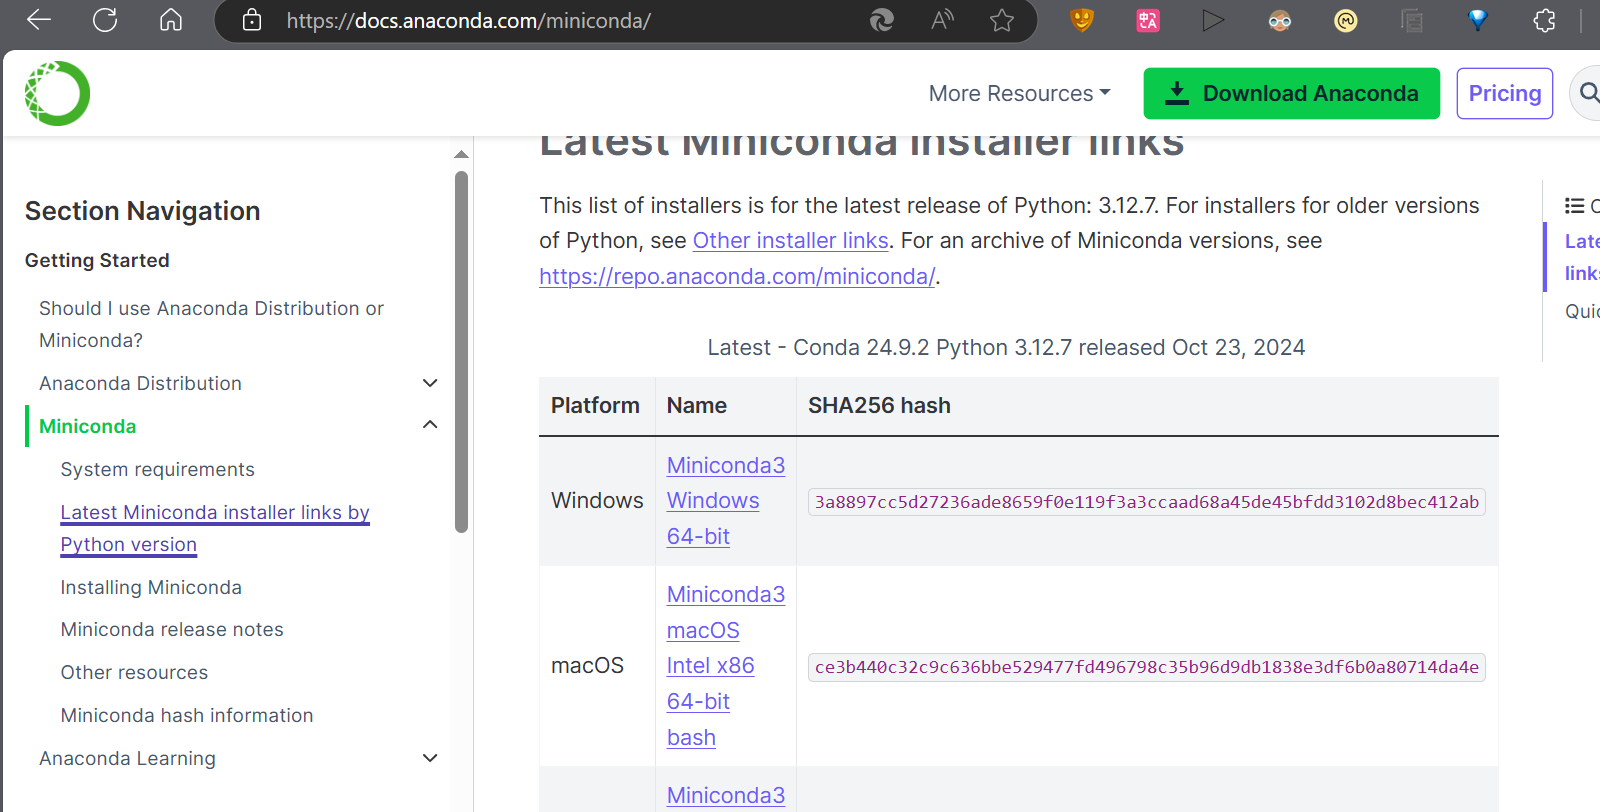Open the More Resources dropdown
The image size is (1600, 812).
click(1019, 93)
